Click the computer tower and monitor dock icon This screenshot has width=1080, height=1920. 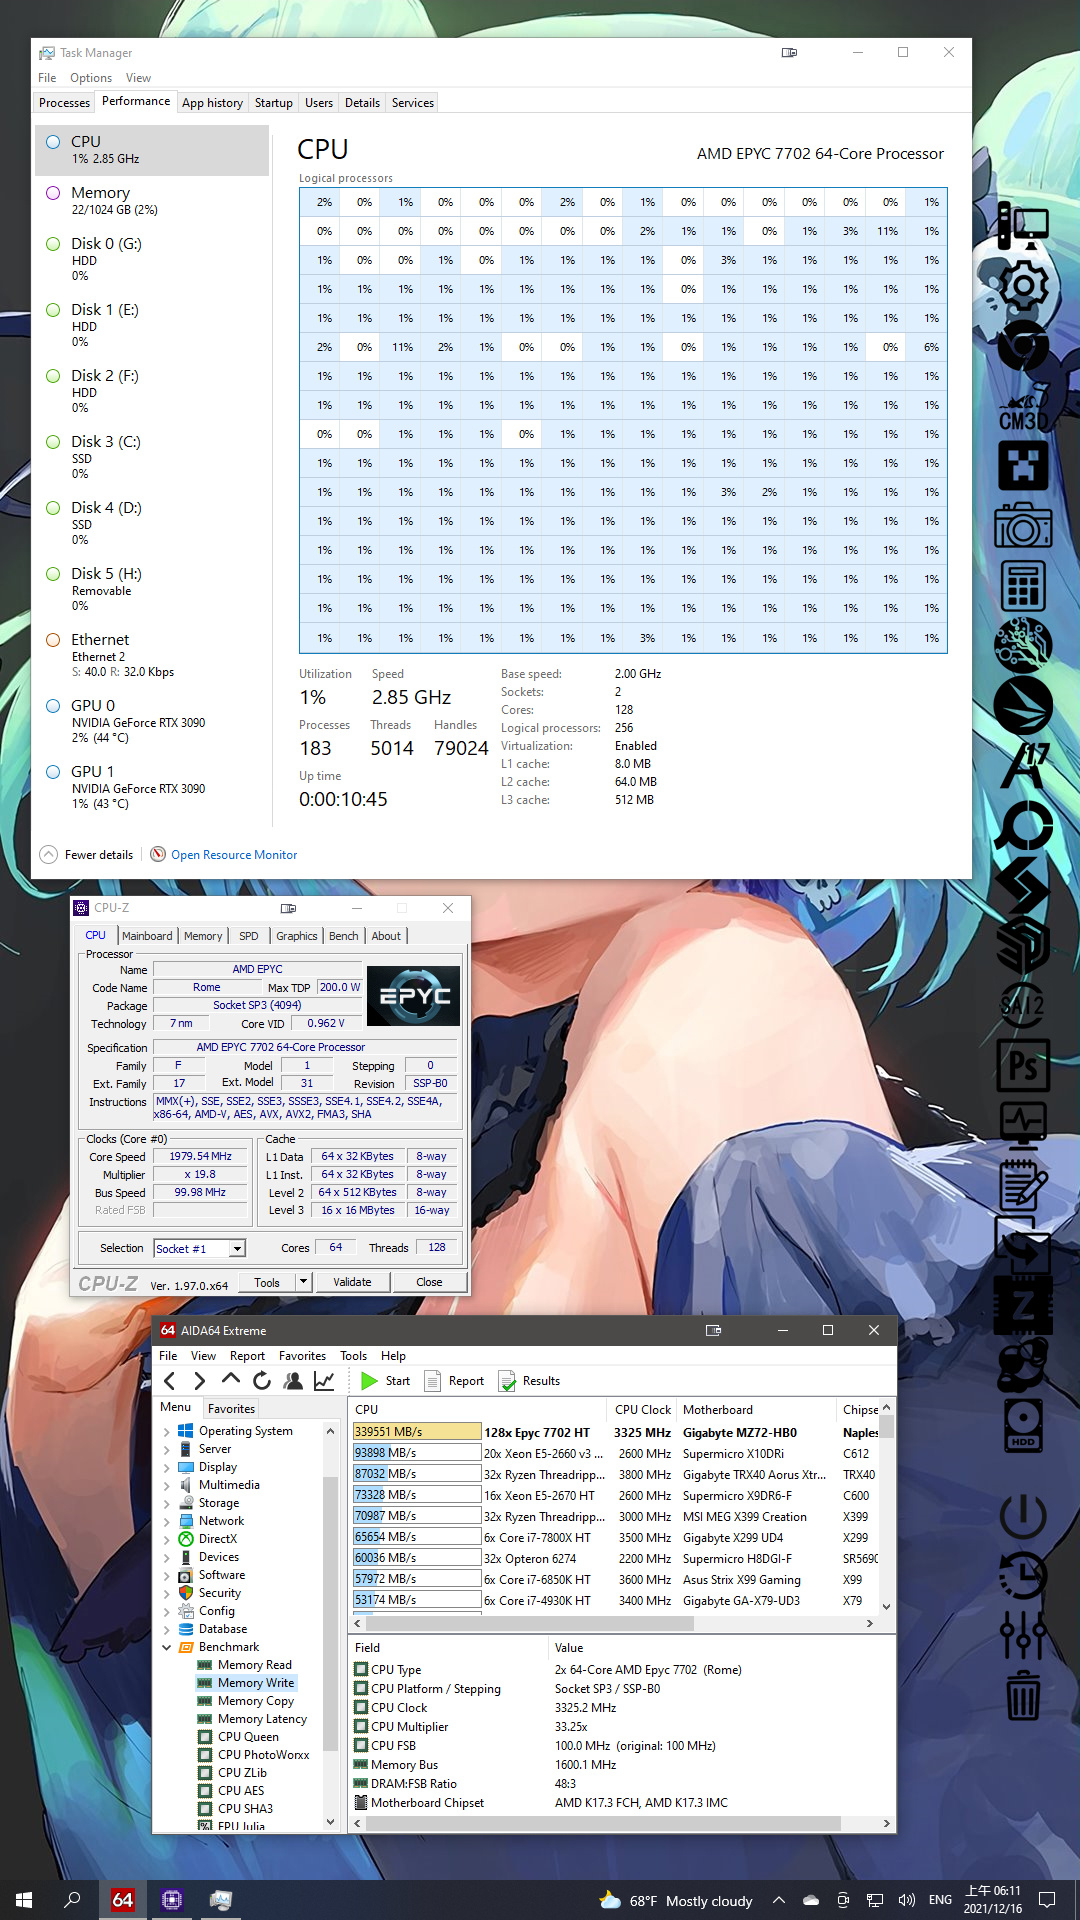tap(1023, 226)
